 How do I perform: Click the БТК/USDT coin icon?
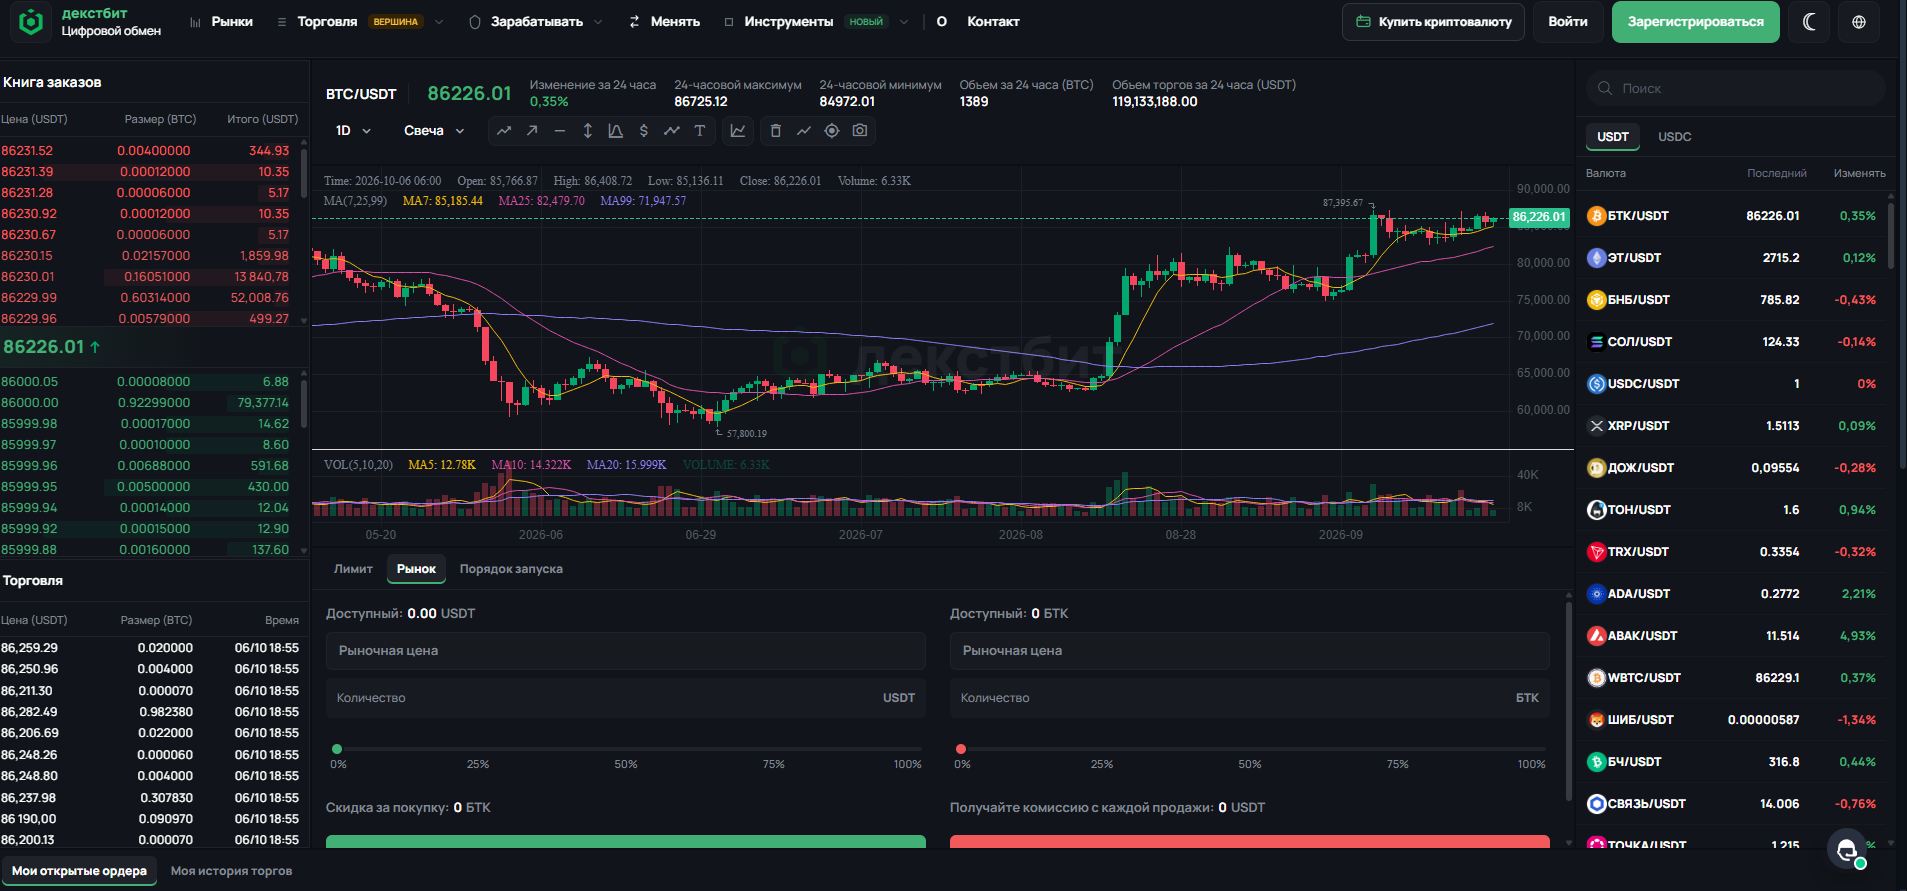point(1597,216)
